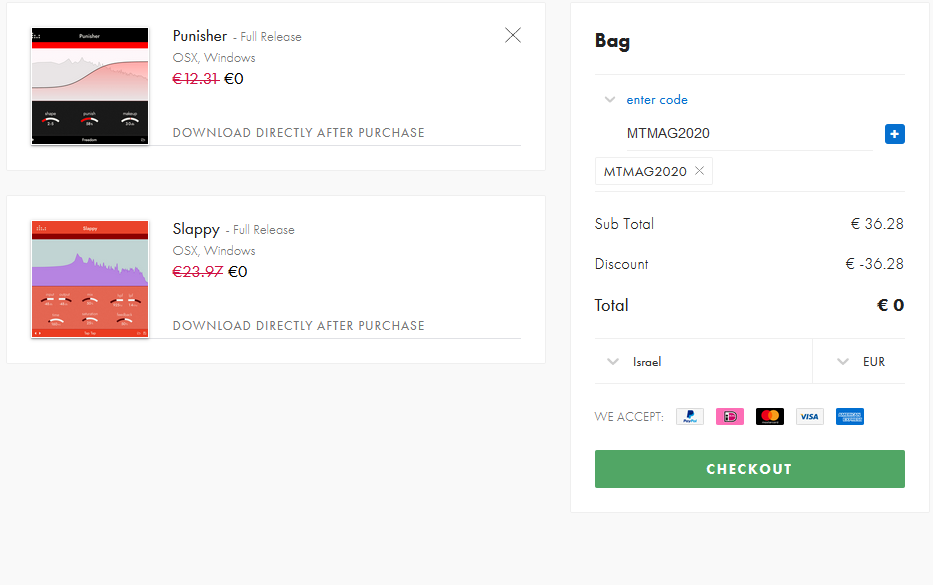The image size is (933, 585).
Task: Open the Israel country dropdown
Action: point(703,362)
